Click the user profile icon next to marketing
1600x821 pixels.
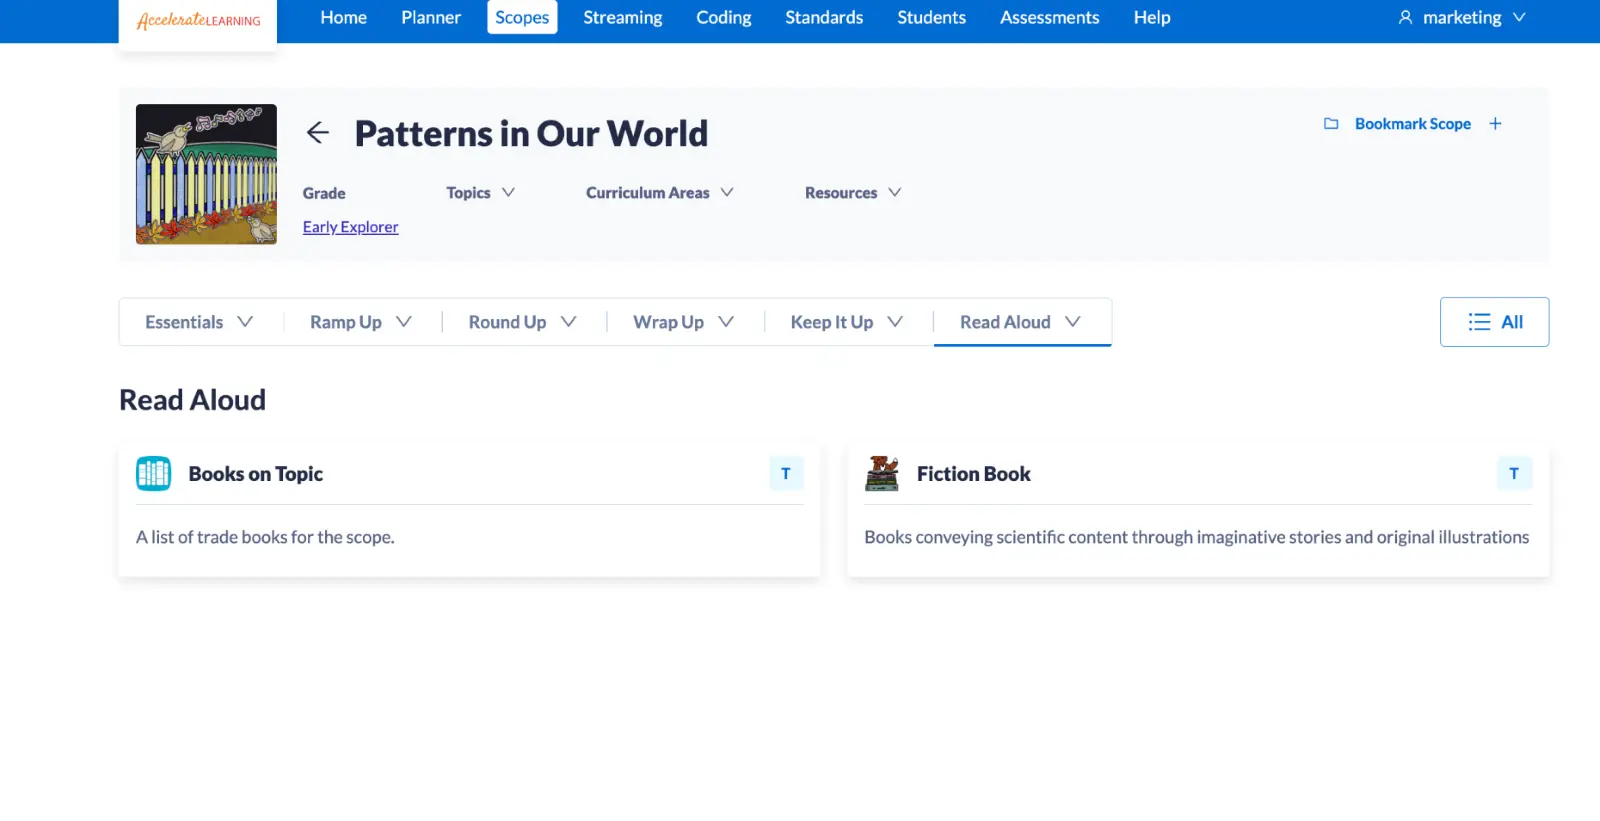[1405, 18]
